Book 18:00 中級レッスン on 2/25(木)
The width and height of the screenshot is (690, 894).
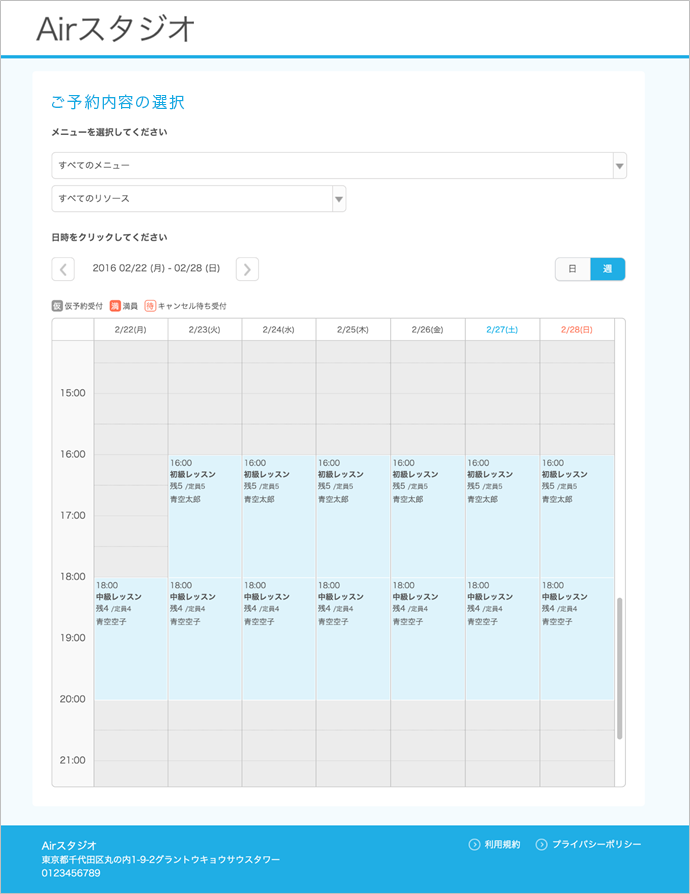pos(353,639)
